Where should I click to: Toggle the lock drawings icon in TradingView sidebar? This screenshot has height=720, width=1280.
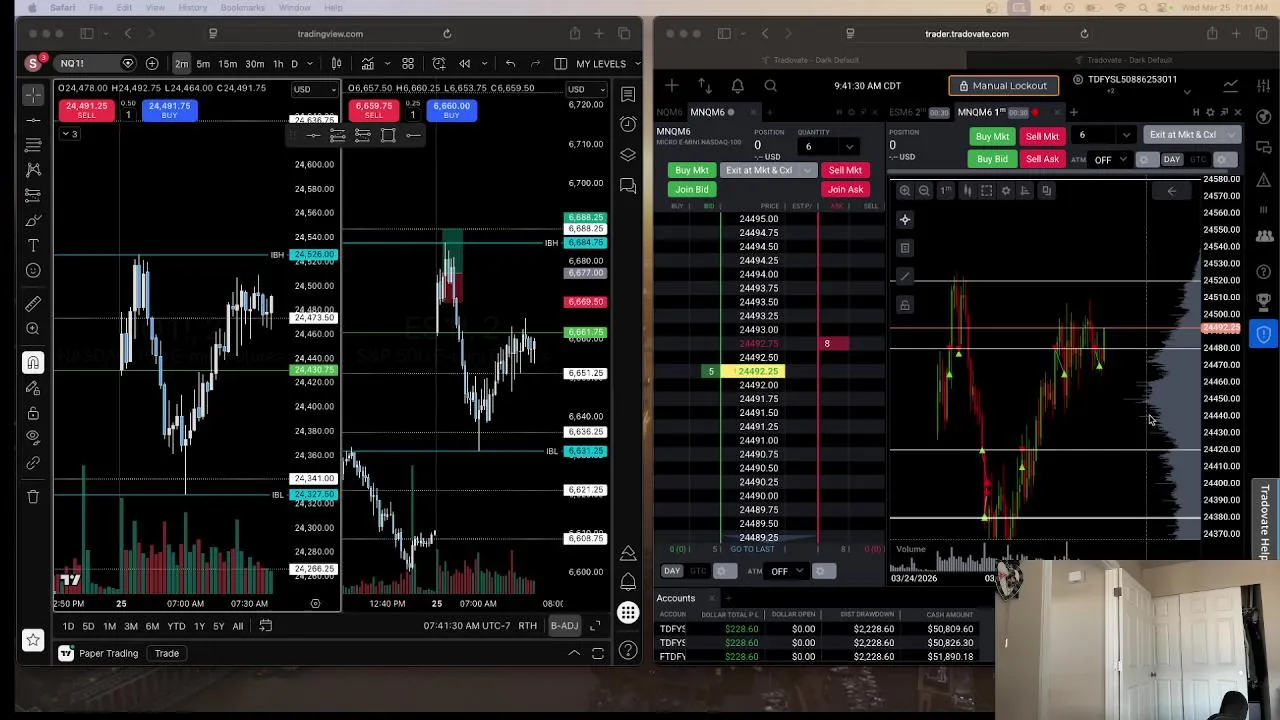pos(33,412)
